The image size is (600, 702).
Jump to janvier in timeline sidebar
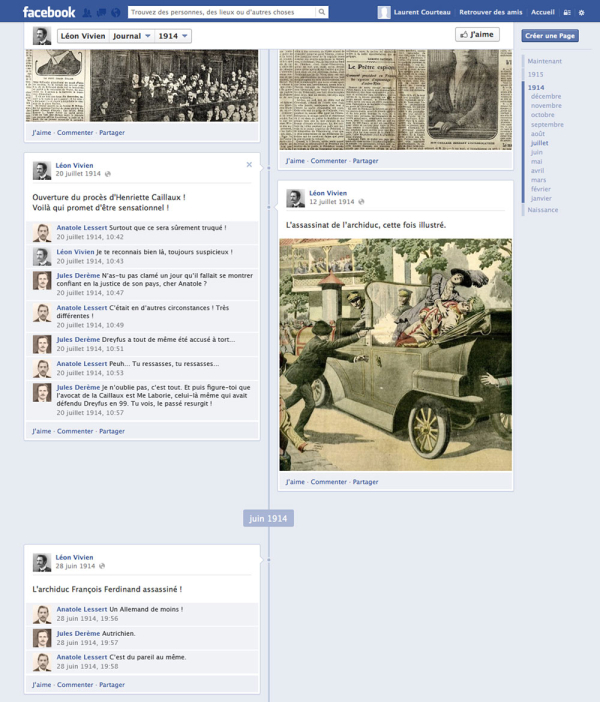[541, 198]
